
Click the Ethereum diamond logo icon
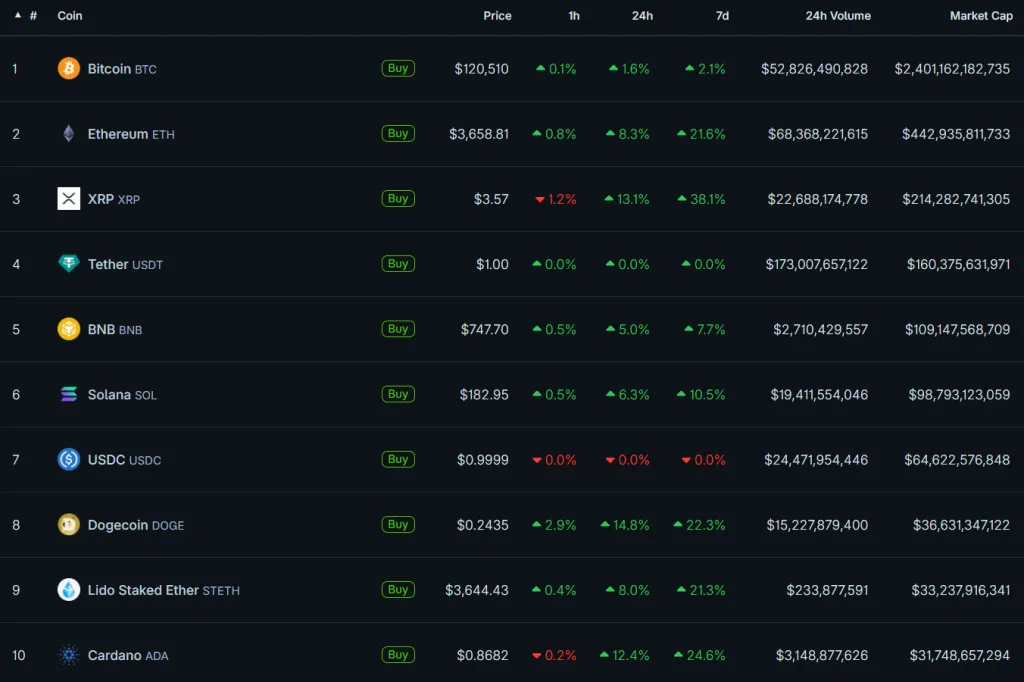68,134
